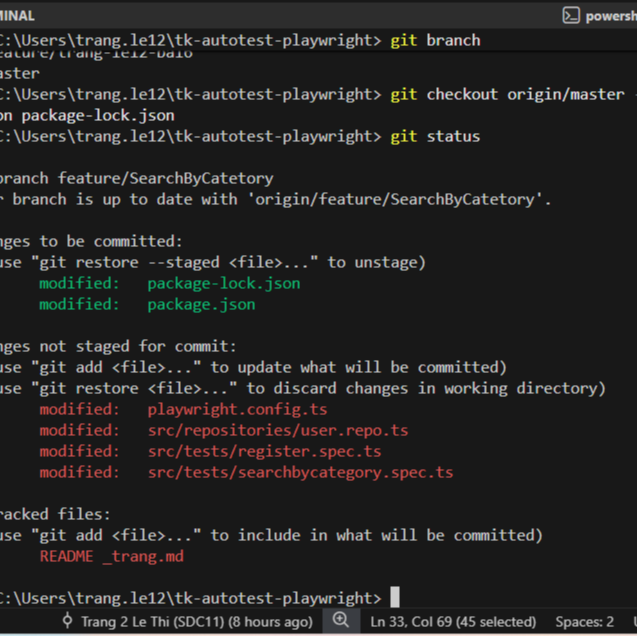Click the git status command text
The width and height of the screenshot is (637, 637).
[x=435, y=136]
